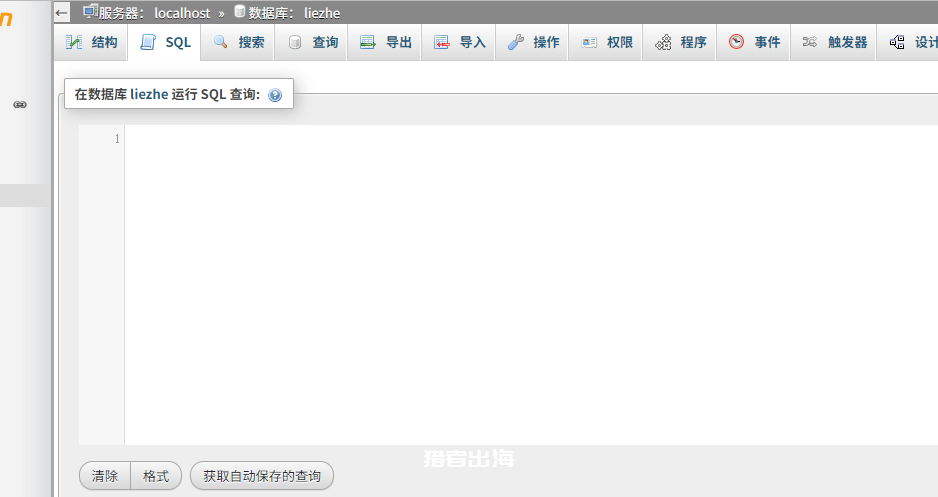This screenshot has width=938, height=497.
Task: Click the 触发器 tab trigger icon
Action: point(810,42)
